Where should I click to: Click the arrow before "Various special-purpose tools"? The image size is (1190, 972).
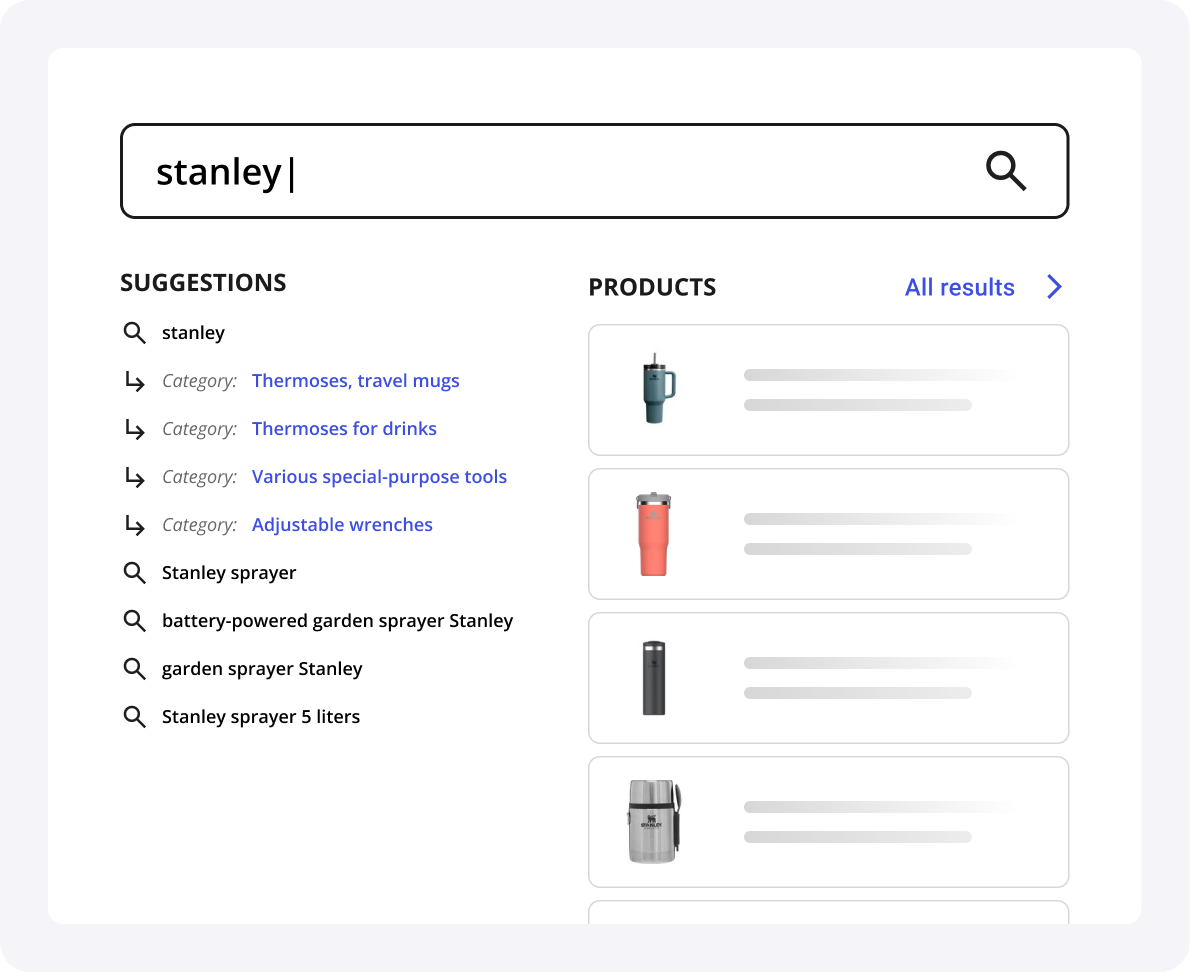(x=135, y=476)
